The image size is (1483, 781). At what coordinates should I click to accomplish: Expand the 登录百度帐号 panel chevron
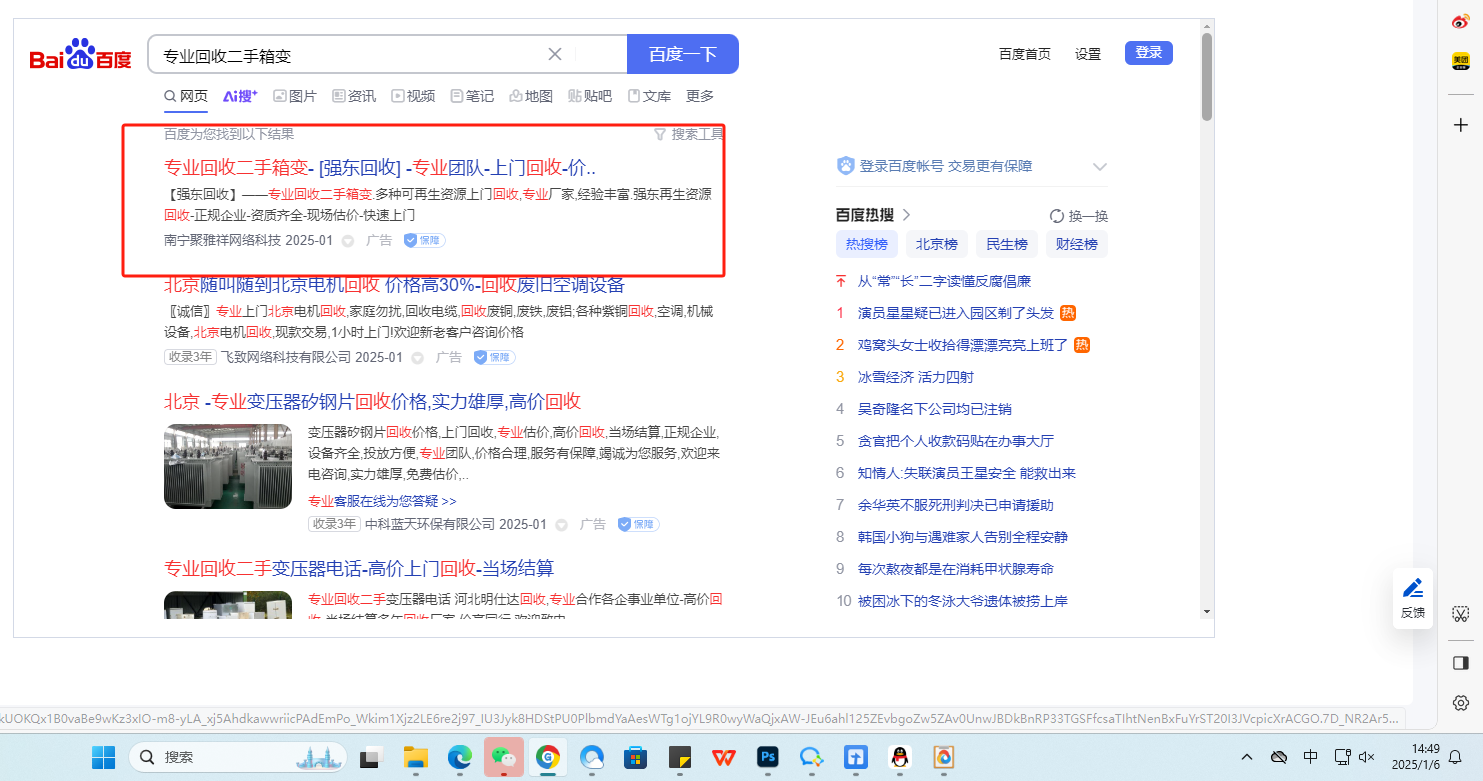[x=1100, y=166]
